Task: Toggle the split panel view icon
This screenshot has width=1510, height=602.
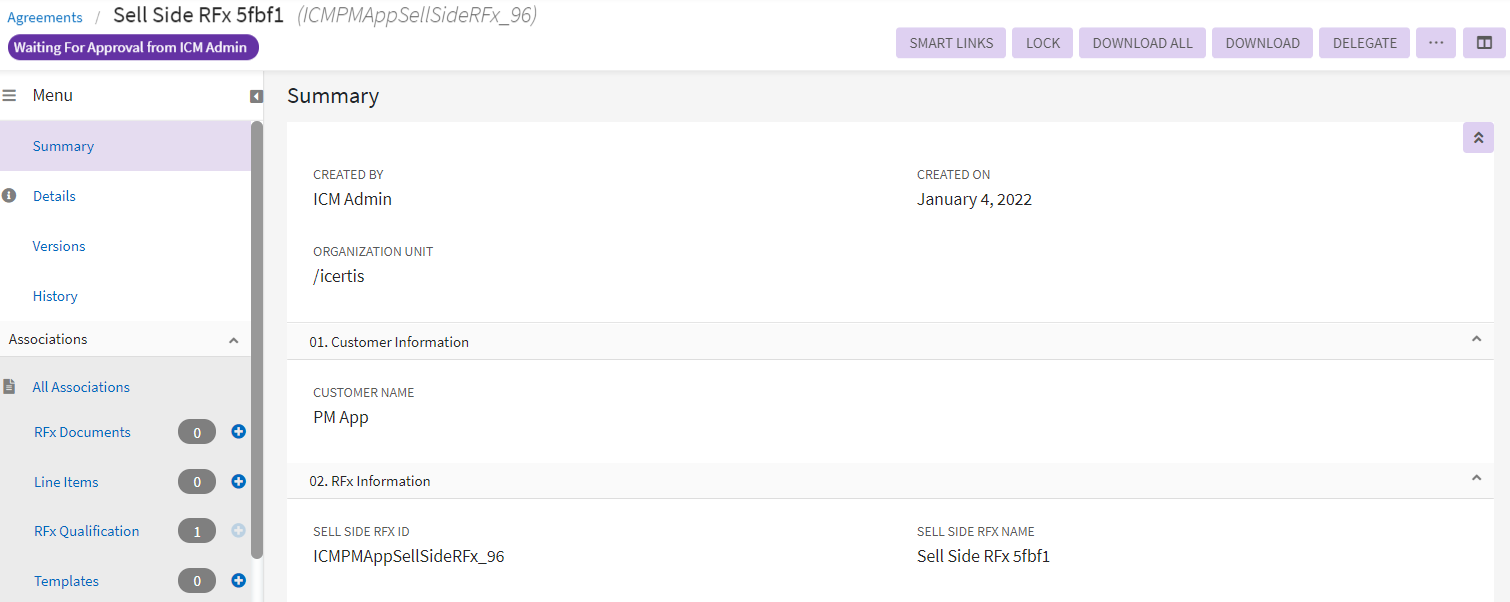Action: point(1484,43)
